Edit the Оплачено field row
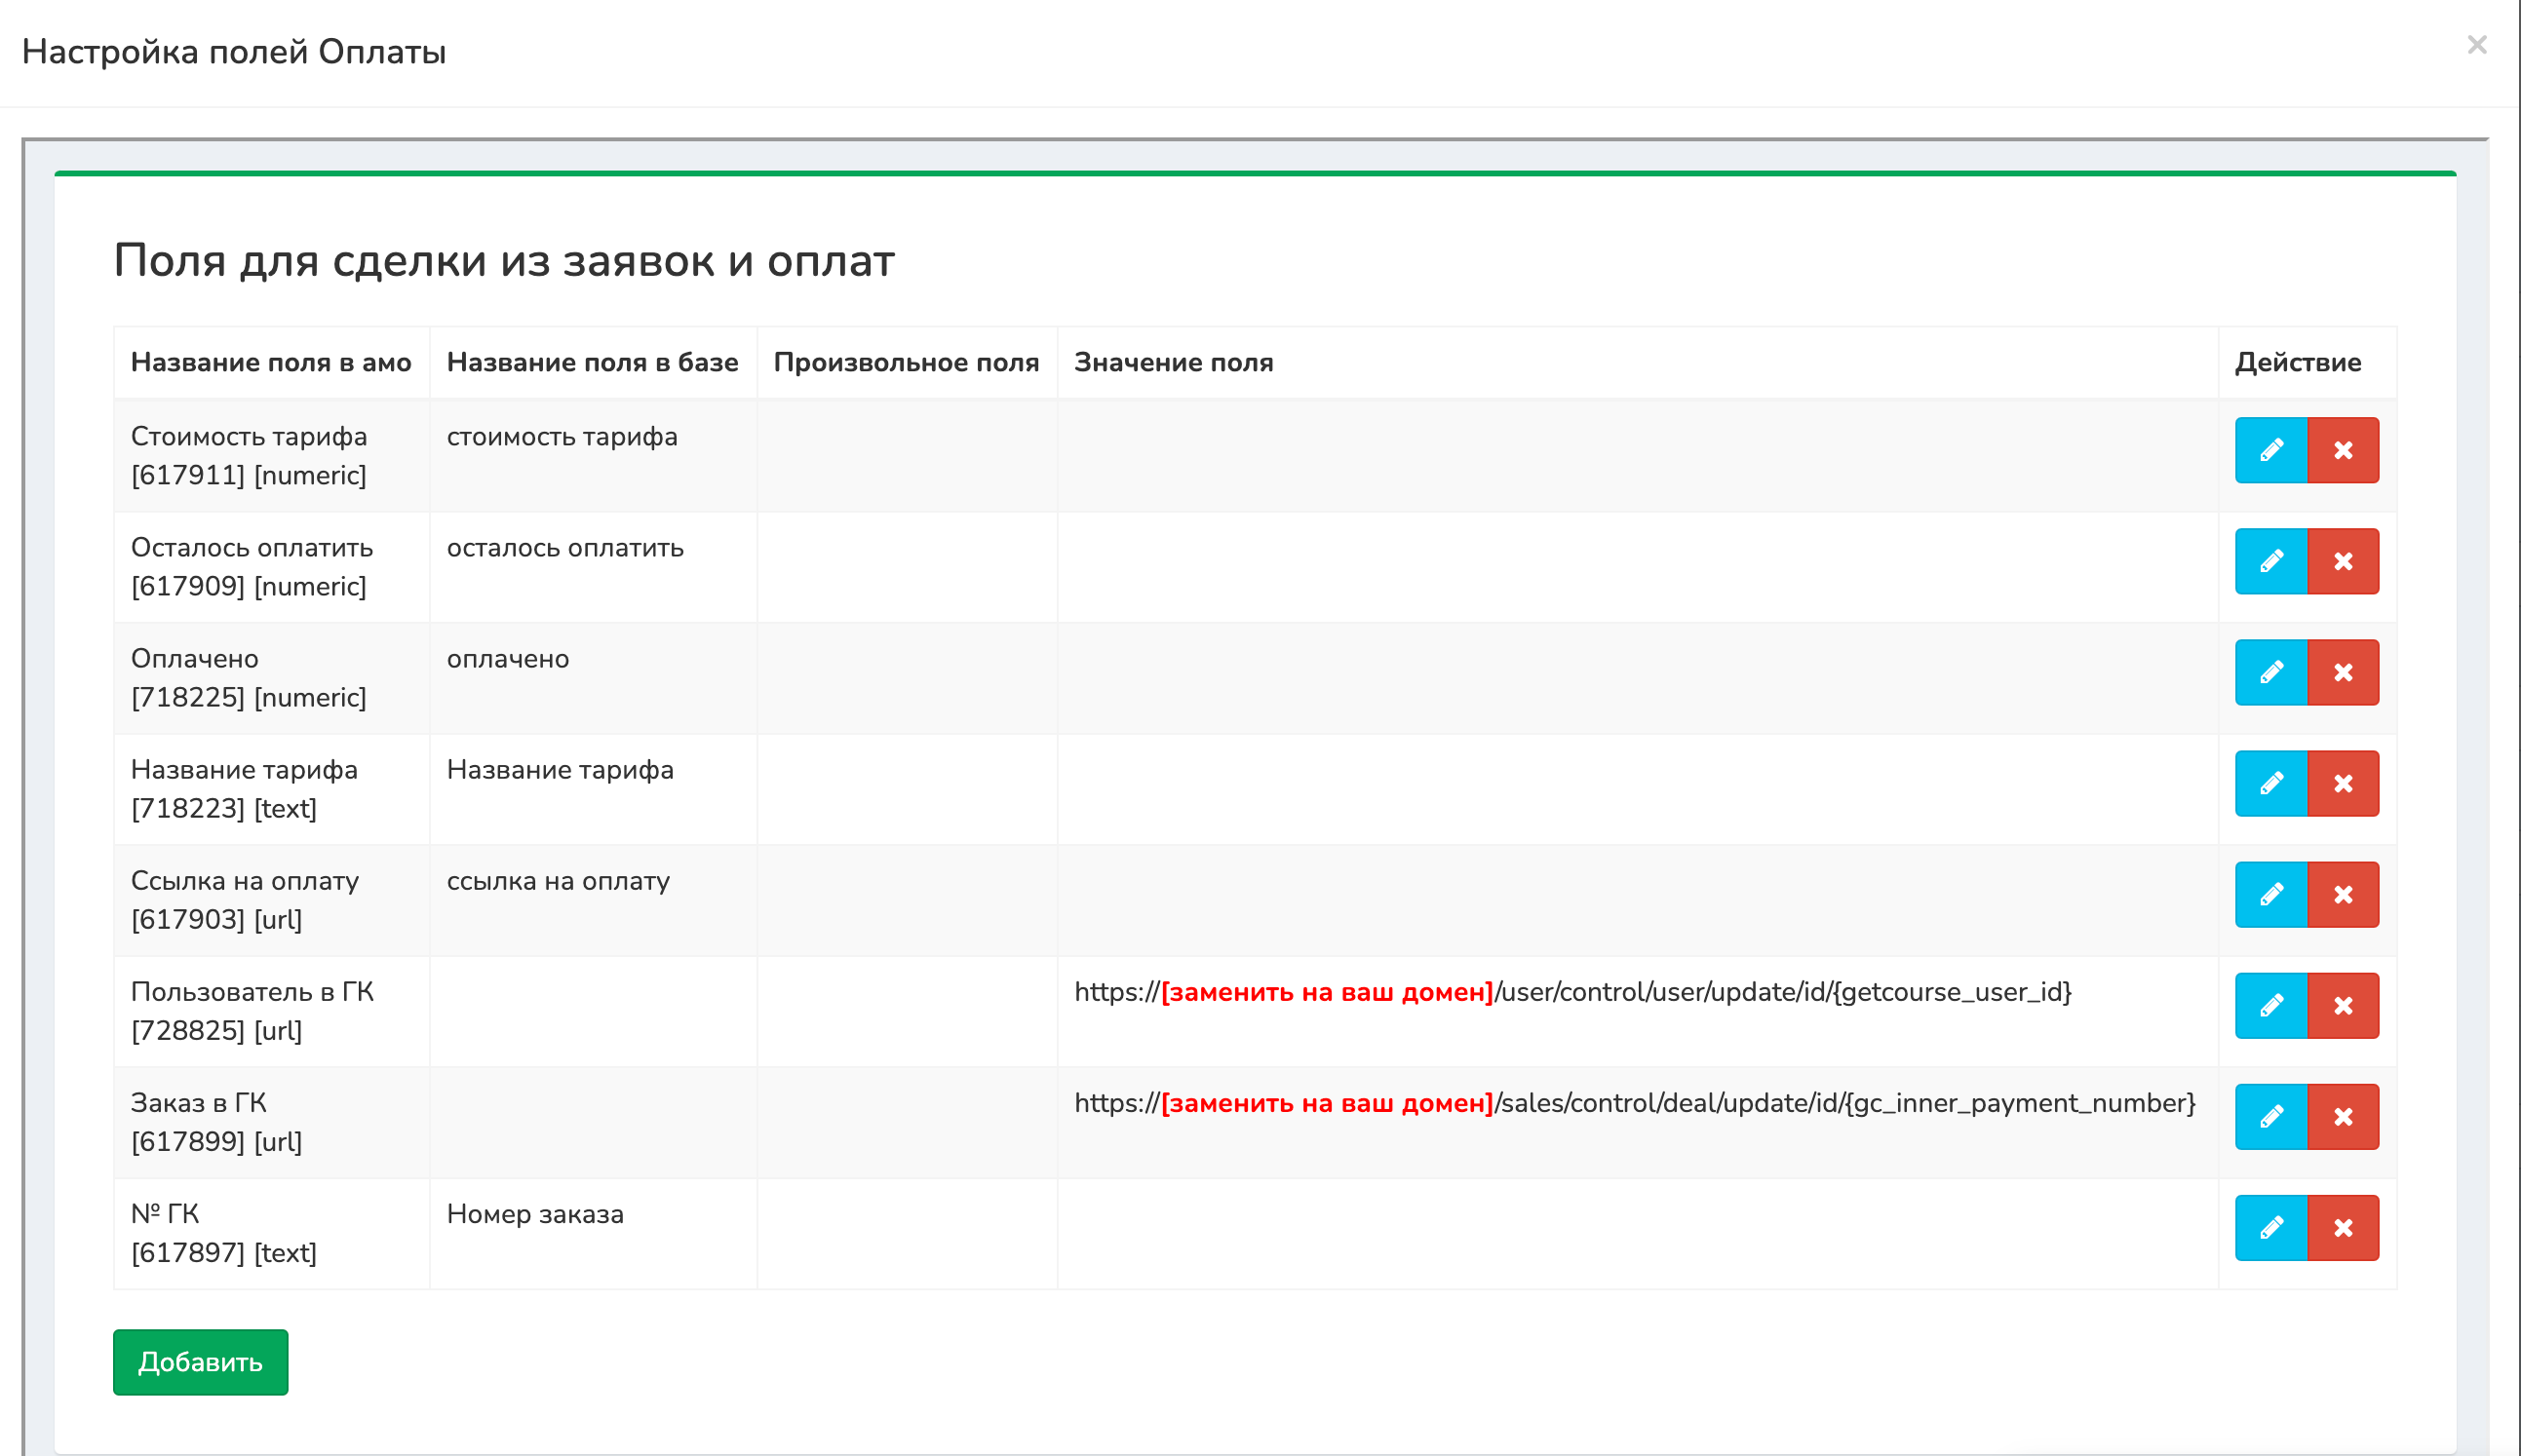The width and height of the screenshot is (2521, 1456). tap(2270, 672)
